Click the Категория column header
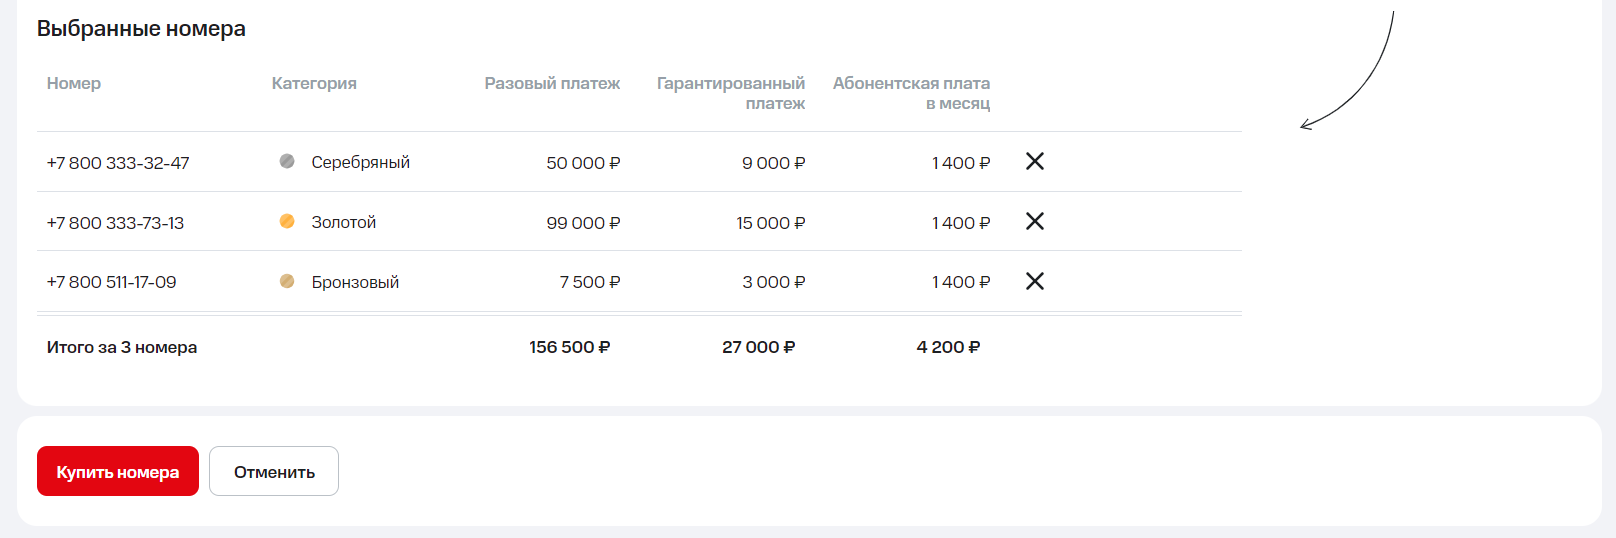The width and height of the screenshot is (1616, 538). pyautogui.click(x=314, y=83)
